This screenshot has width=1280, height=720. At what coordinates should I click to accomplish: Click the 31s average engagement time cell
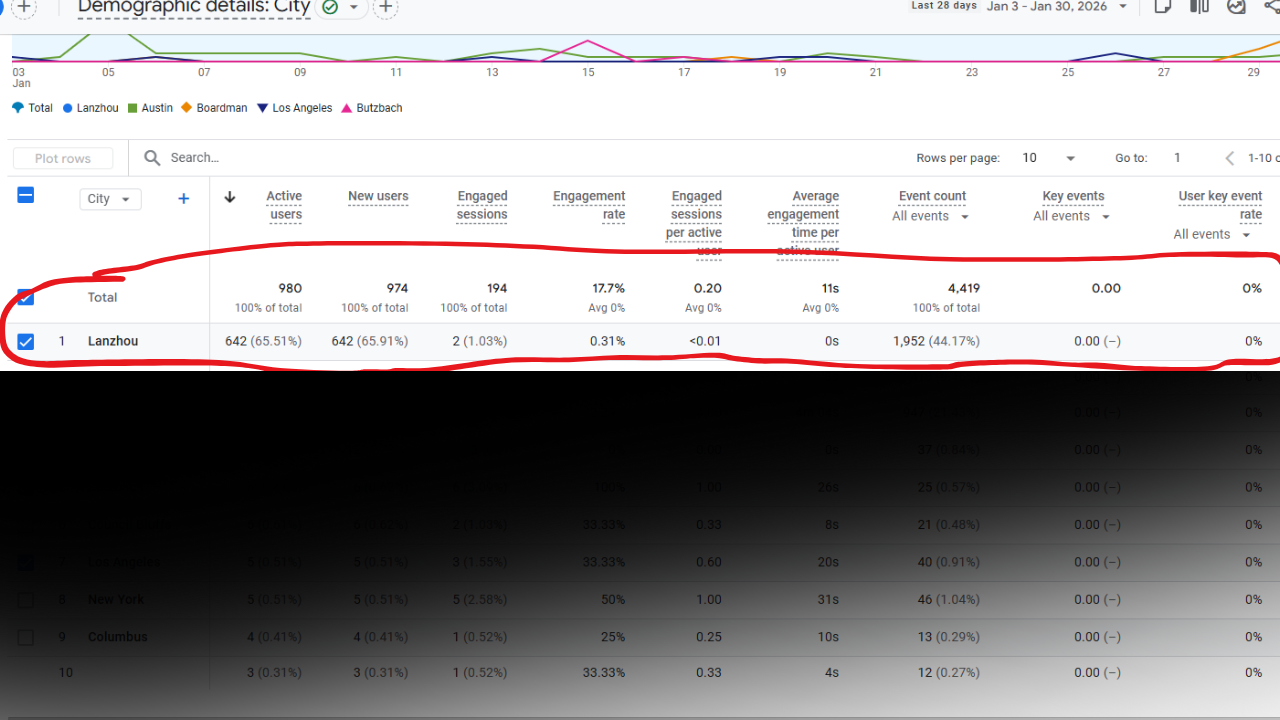pyautogui.click(x=830, y=600)
